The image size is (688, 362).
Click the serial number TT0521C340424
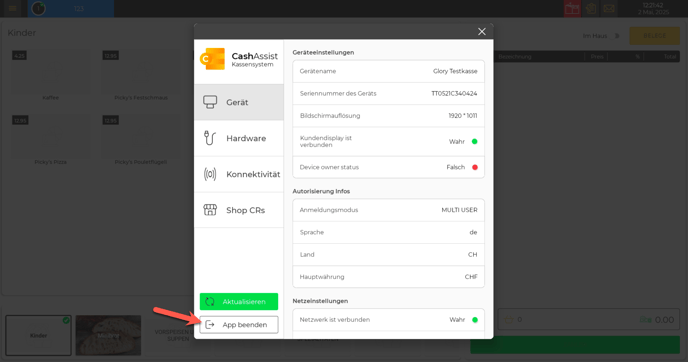pos(454,93)
